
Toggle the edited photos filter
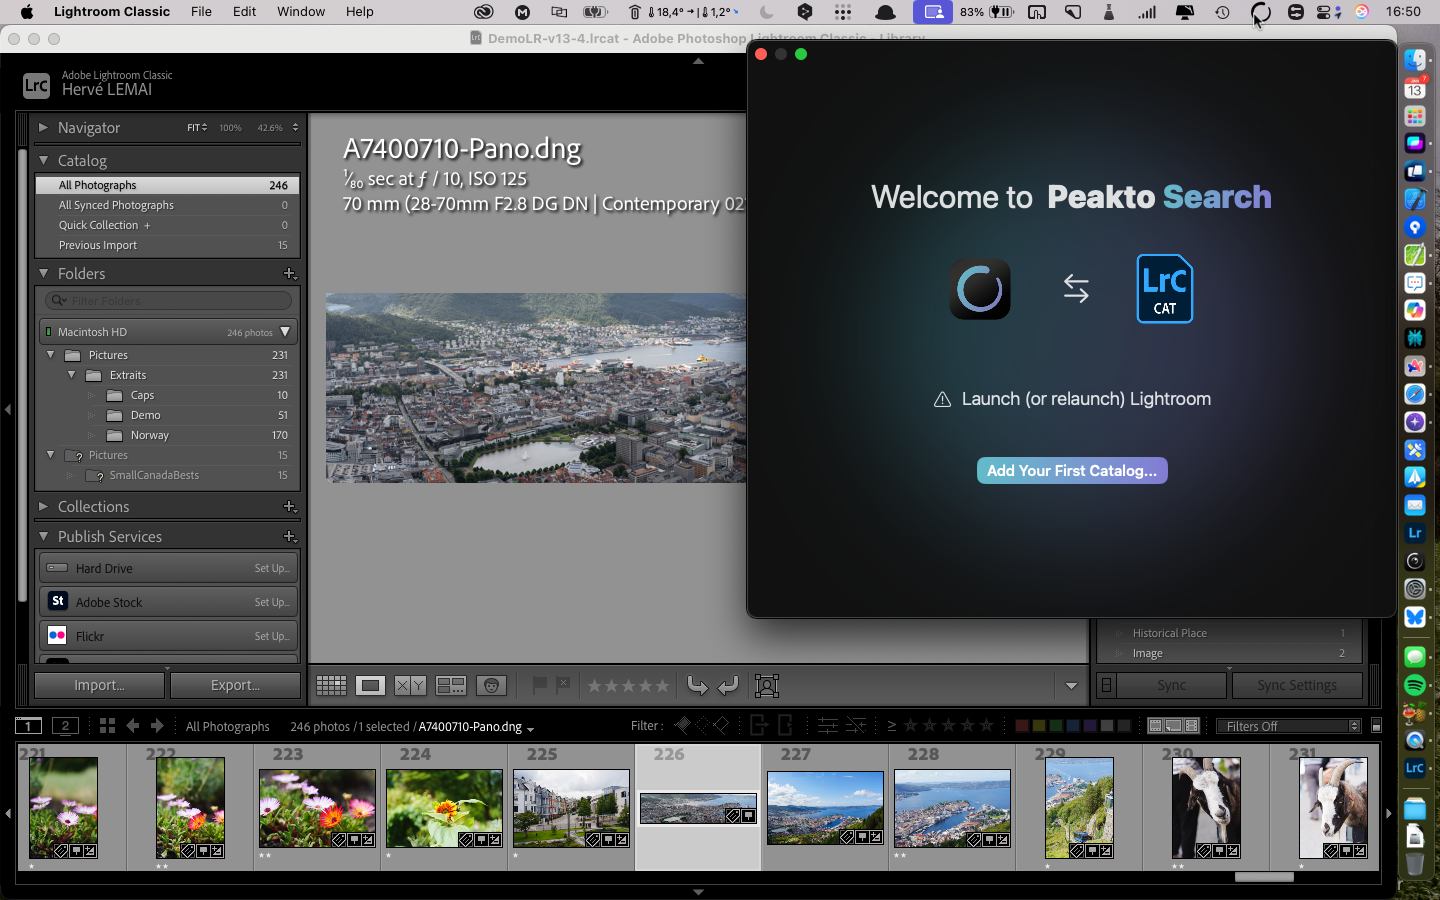[x=828, y=725]
